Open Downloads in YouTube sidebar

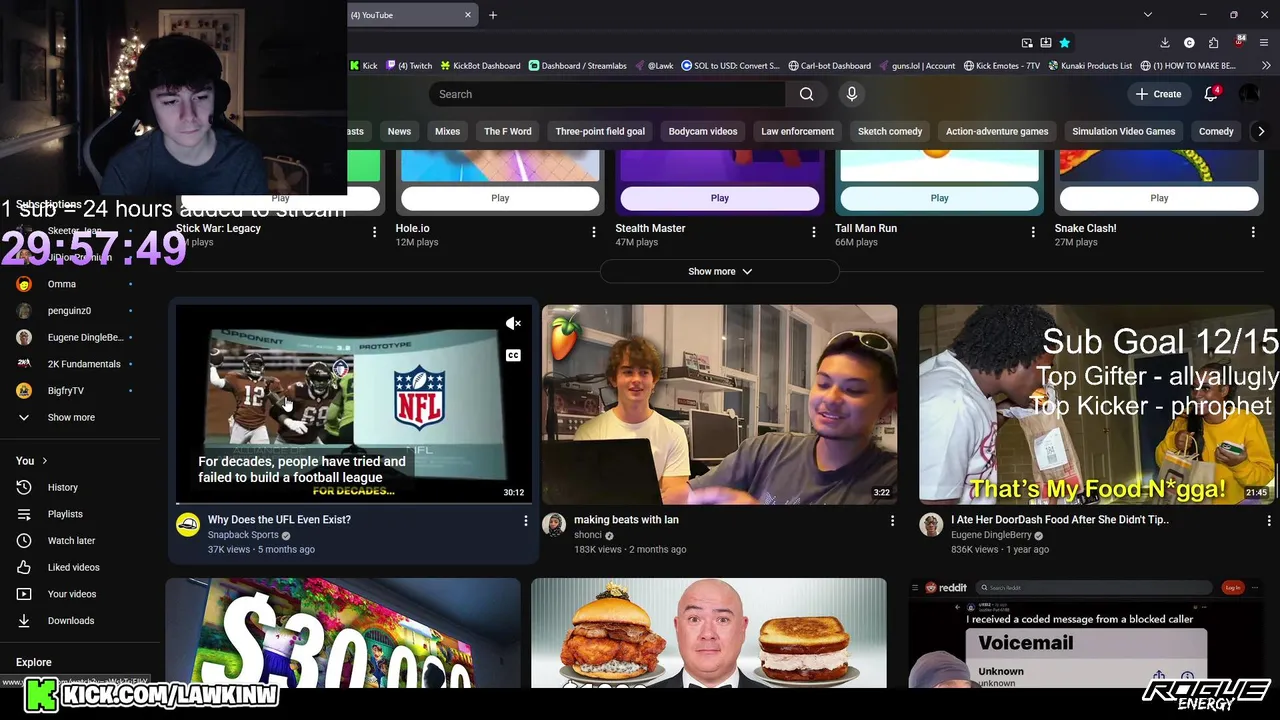click(71, 621)
